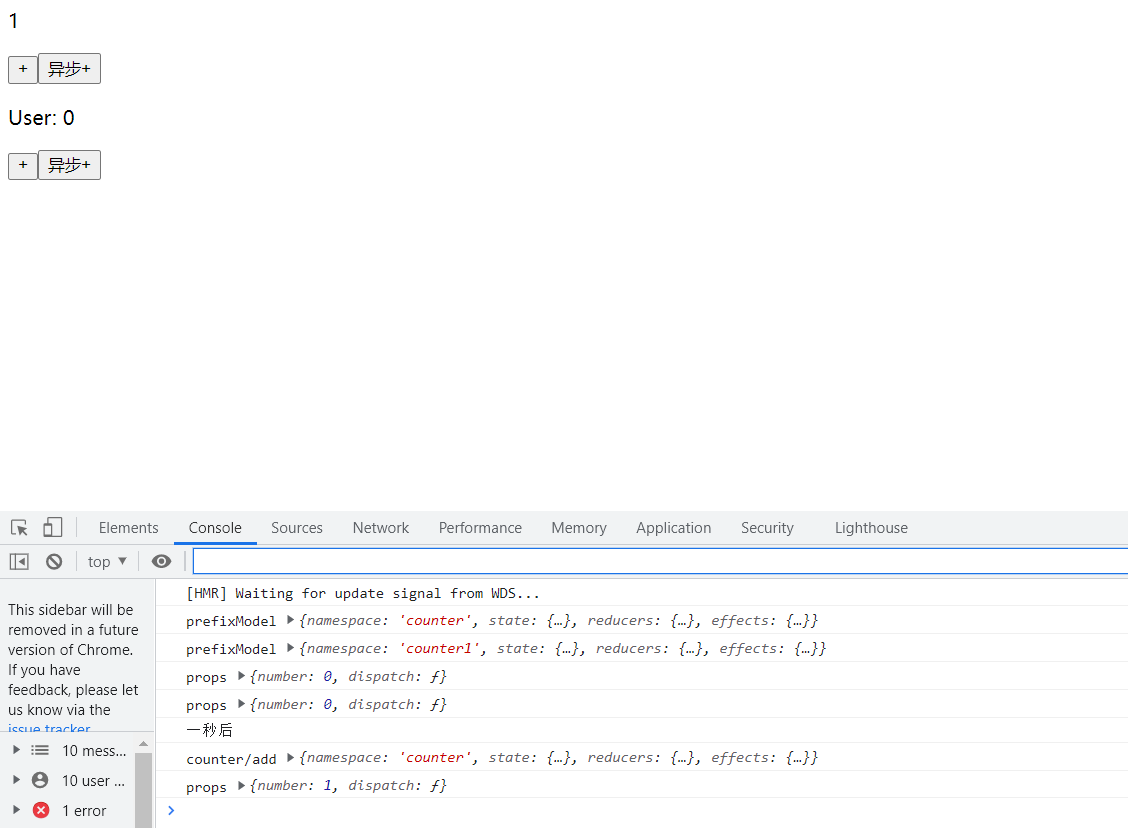This screenshot has height=828, width=1128.
Task: Expand the props {number: 1} object
Action: tap(241, 785)
